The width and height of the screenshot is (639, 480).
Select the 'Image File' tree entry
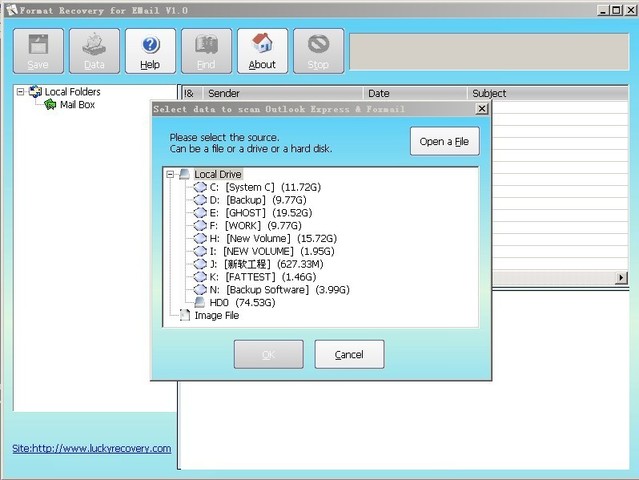217,315
